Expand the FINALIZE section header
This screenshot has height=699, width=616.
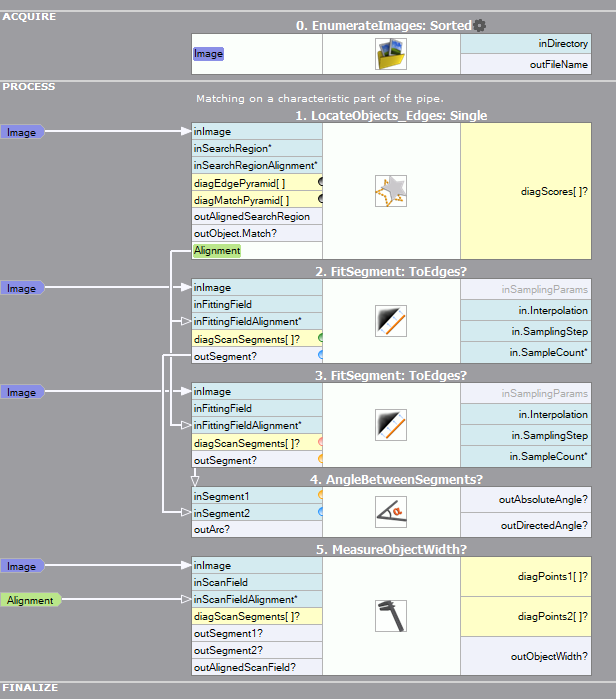[30, 688]
